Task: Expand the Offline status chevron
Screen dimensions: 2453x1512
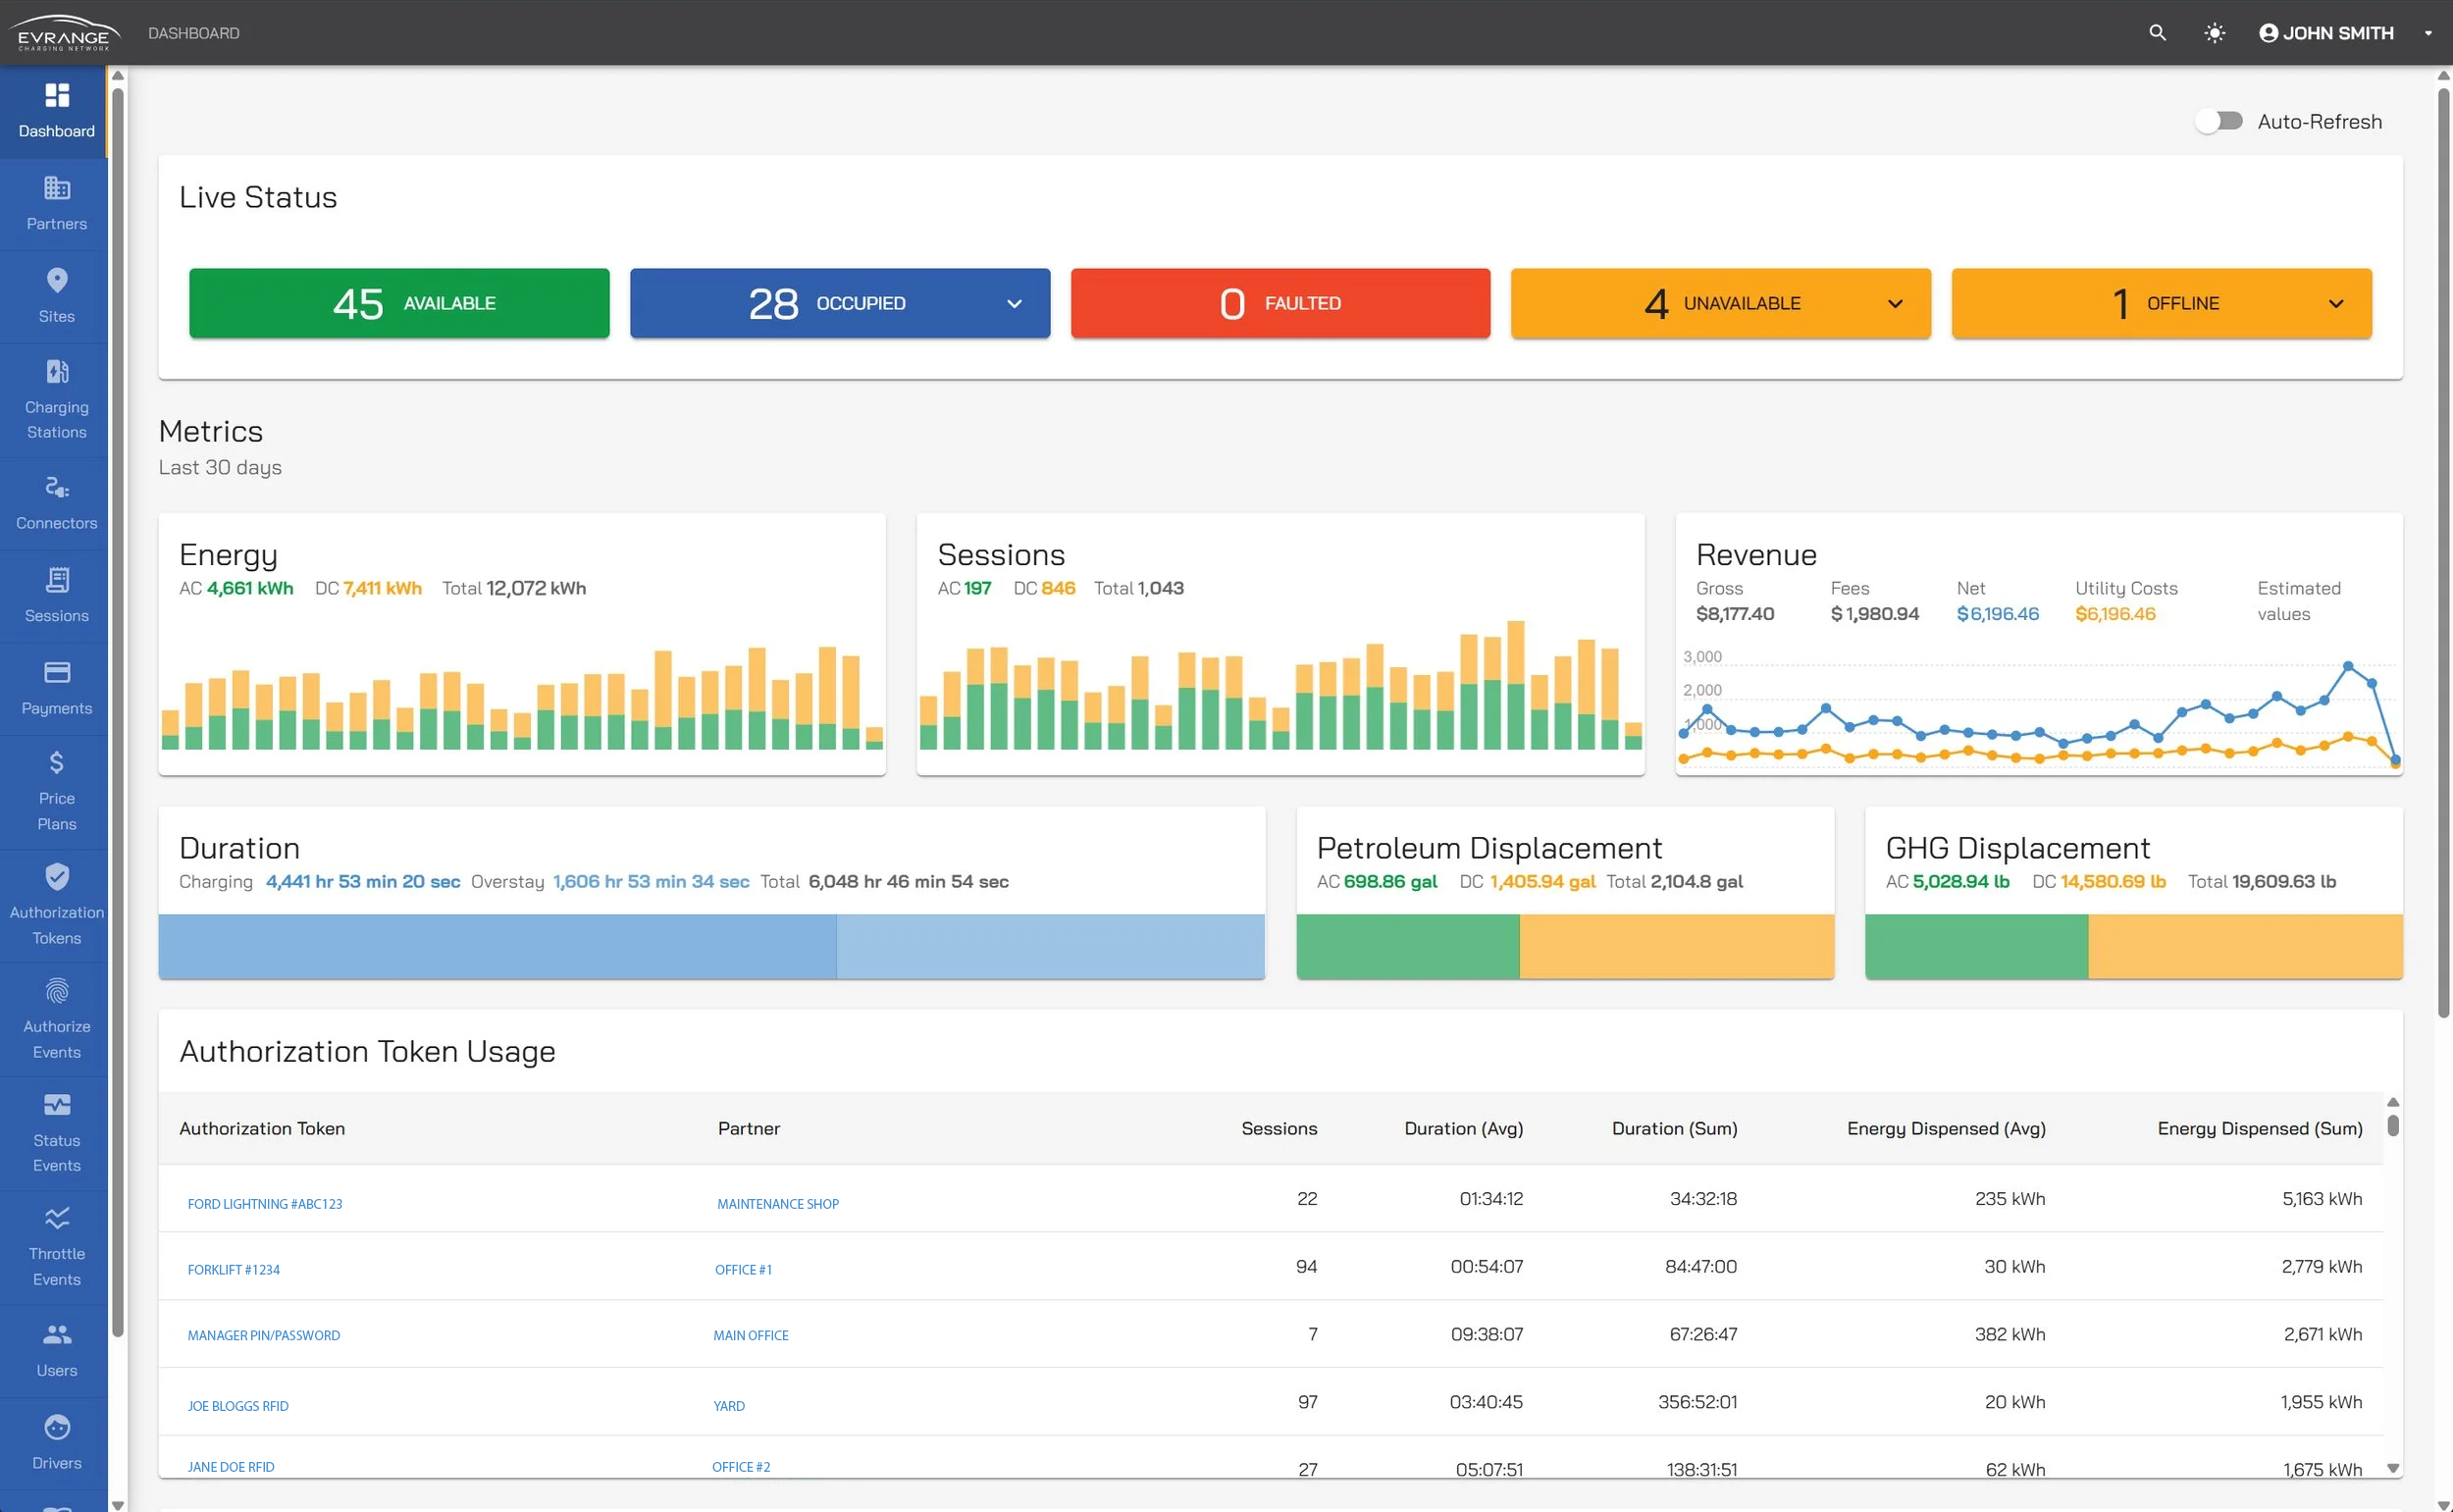Action: click(2335, 304)
